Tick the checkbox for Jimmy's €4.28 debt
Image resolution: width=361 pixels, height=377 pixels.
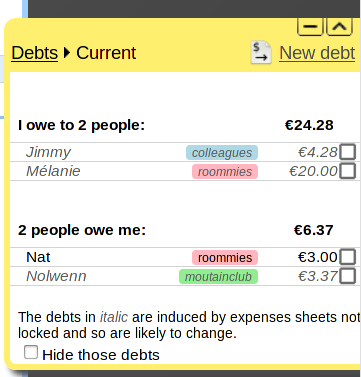click(348, 152)
